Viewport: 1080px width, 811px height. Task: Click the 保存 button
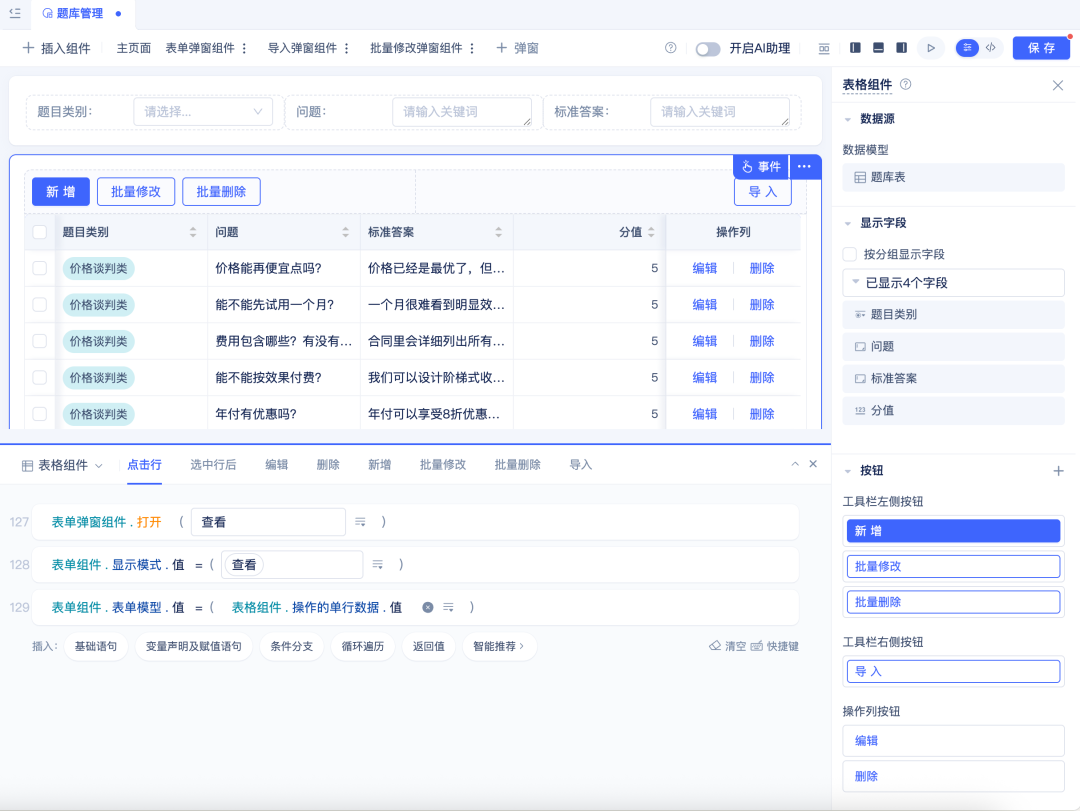[x=1041, y=48]
